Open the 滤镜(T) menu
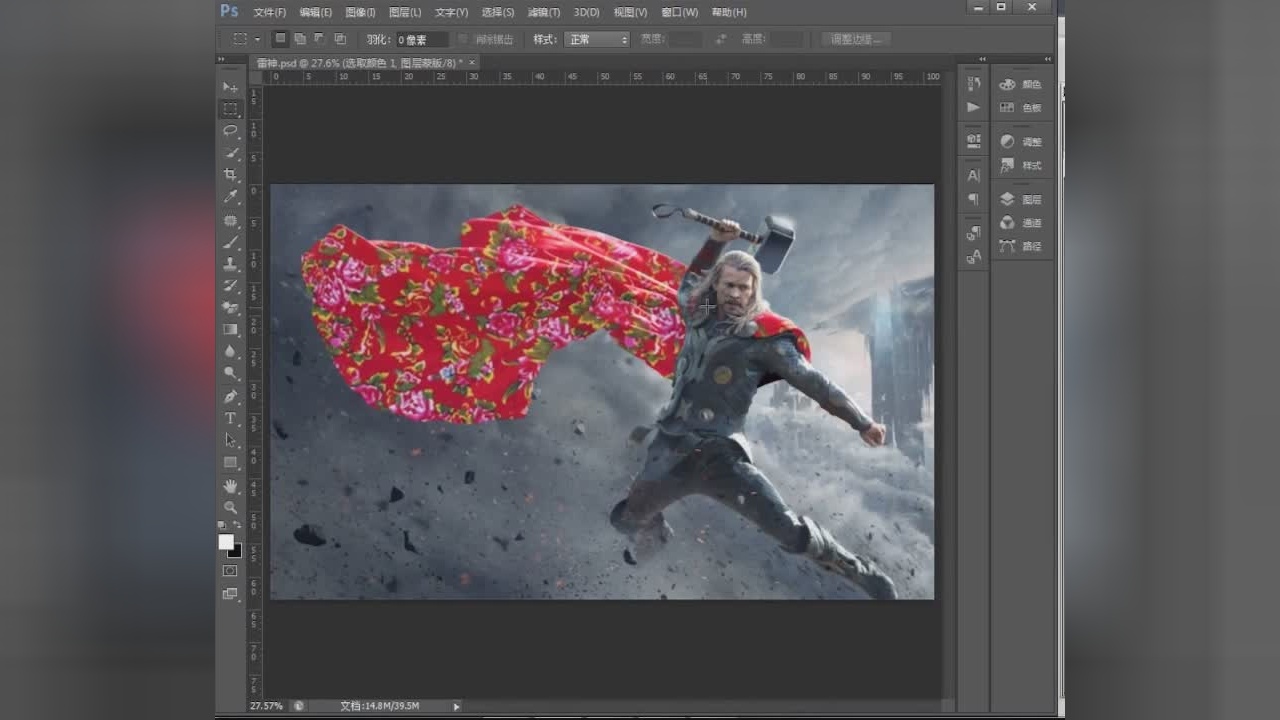Screen dimensions: 1280x720 (544, 12)
